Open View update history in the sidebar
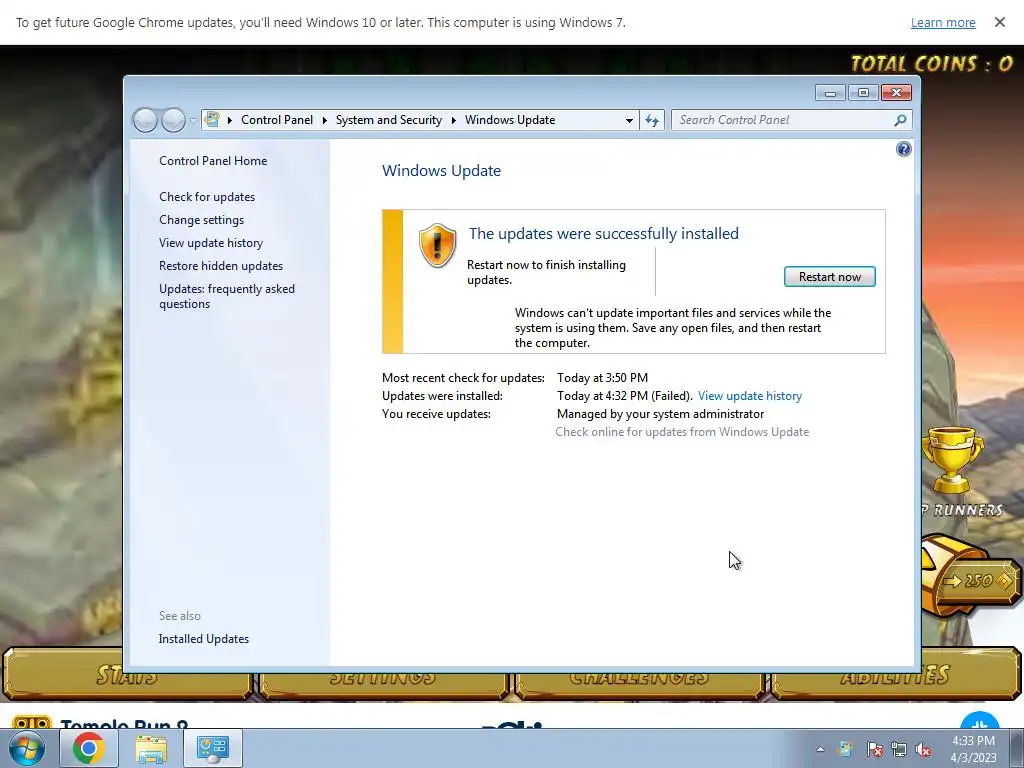 click(x=211, y=243)
